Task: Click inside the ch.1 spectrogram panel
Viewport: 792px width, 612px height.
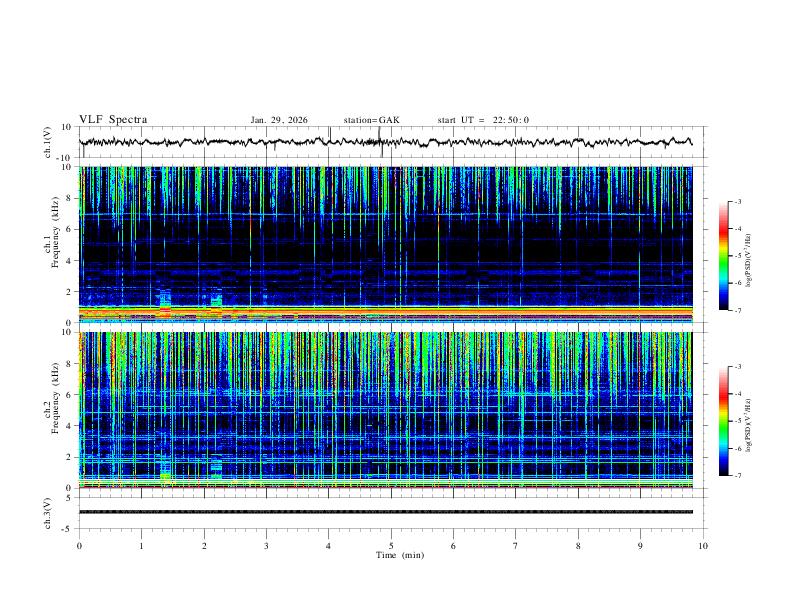Action: tap(385, 244)
